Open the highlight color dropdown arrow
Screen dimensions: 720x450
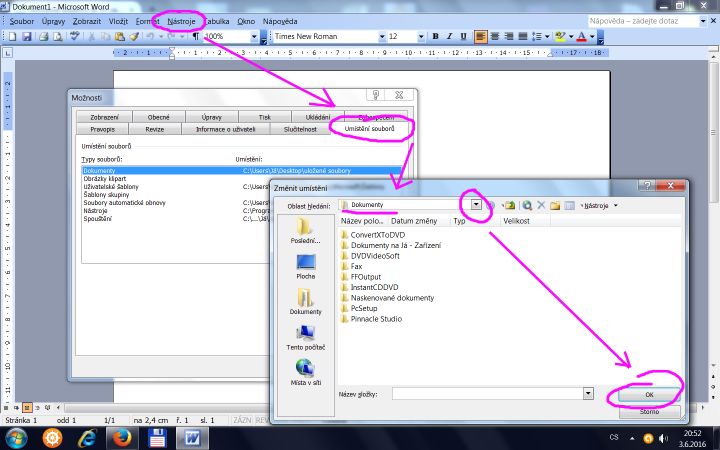[571, 36]
